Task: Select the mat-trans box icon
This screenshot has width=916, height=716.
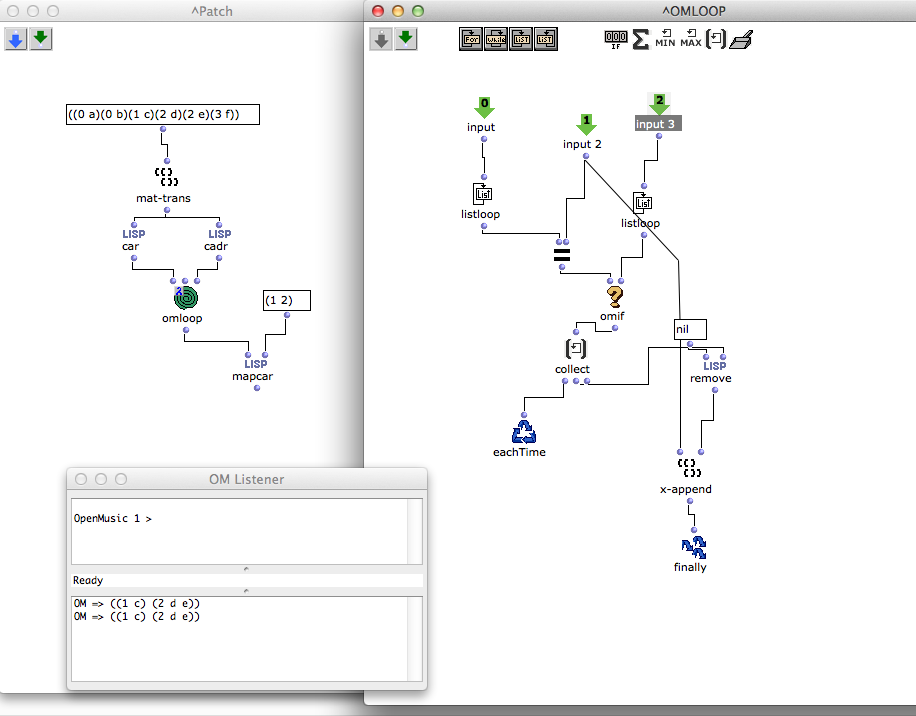Action: click(166, 176)
